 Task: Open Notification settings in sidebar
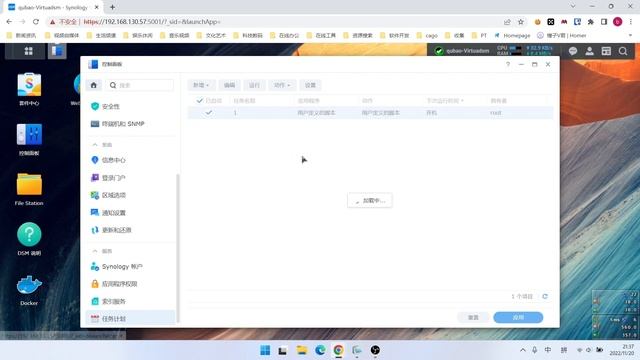pos(113,213)
